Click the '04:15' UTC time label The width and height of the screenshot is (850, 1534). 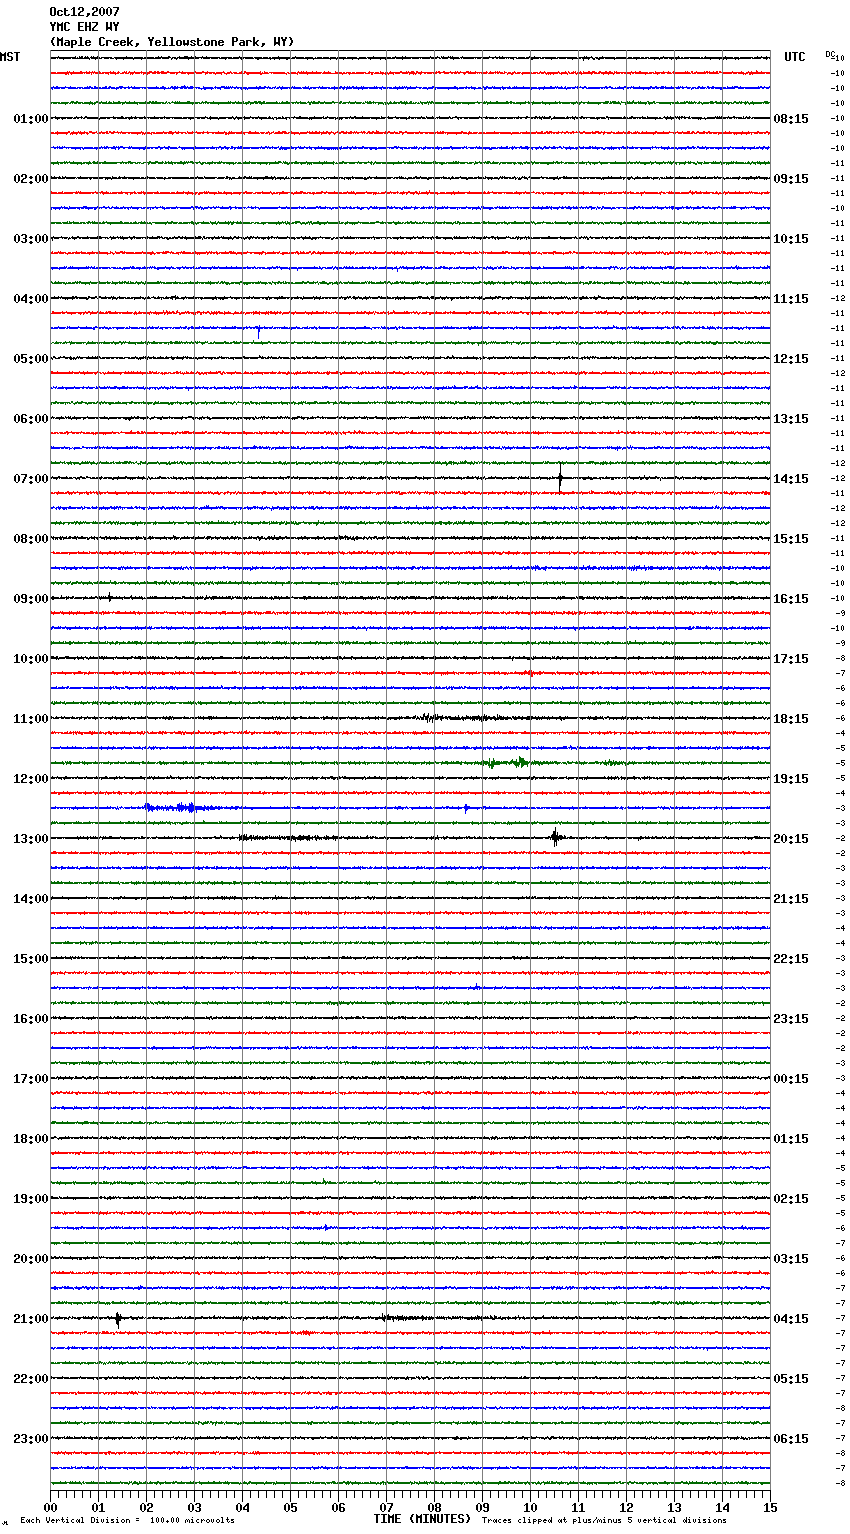pyautogui.click(x=791, y=1319)
